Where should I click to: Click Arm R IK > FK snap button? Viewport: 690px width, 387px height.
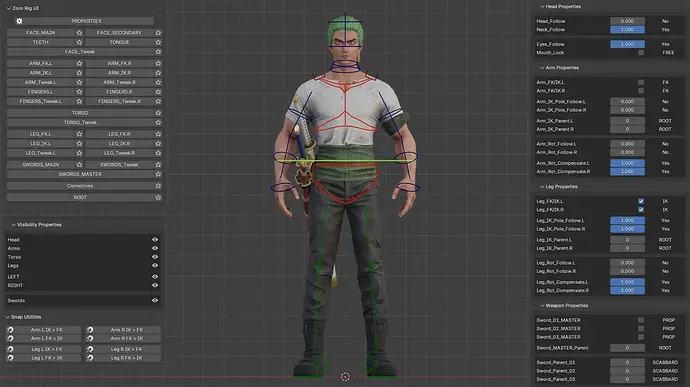(127, 330)
